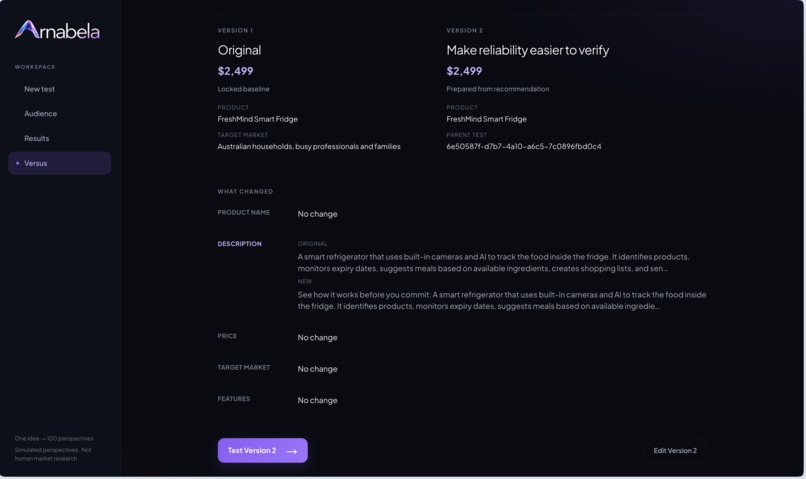Select the Versus sidebar item
Image resolution: width=806 pixels, height=479 pixels.
pyautogui.click(x=60, y=163)
